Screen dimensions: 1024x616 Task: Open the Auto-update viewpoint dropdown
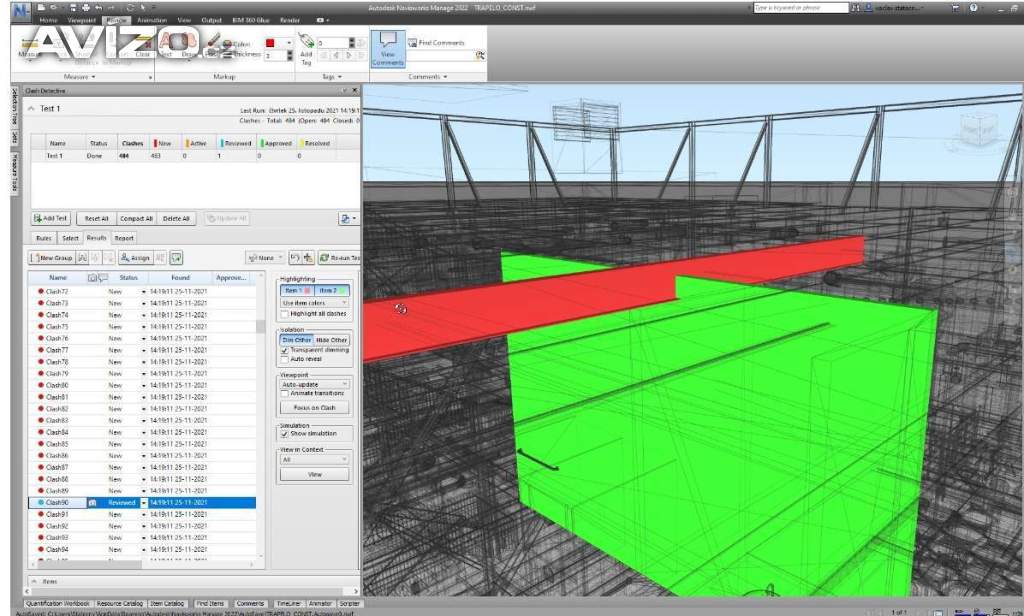(x=315, y=384)
